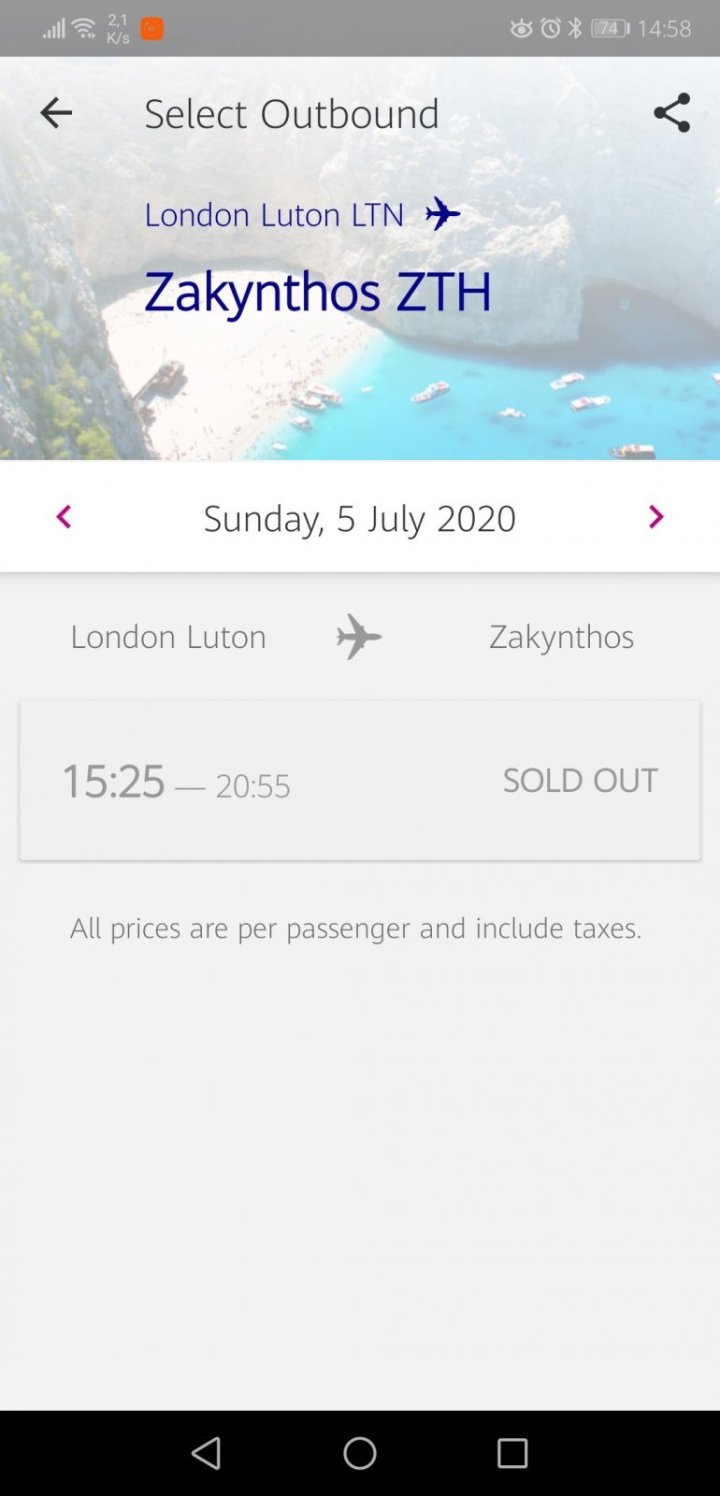Tap the alarm clock status icon
This screenshot has height=1496, width=720.
pos(551,29)
